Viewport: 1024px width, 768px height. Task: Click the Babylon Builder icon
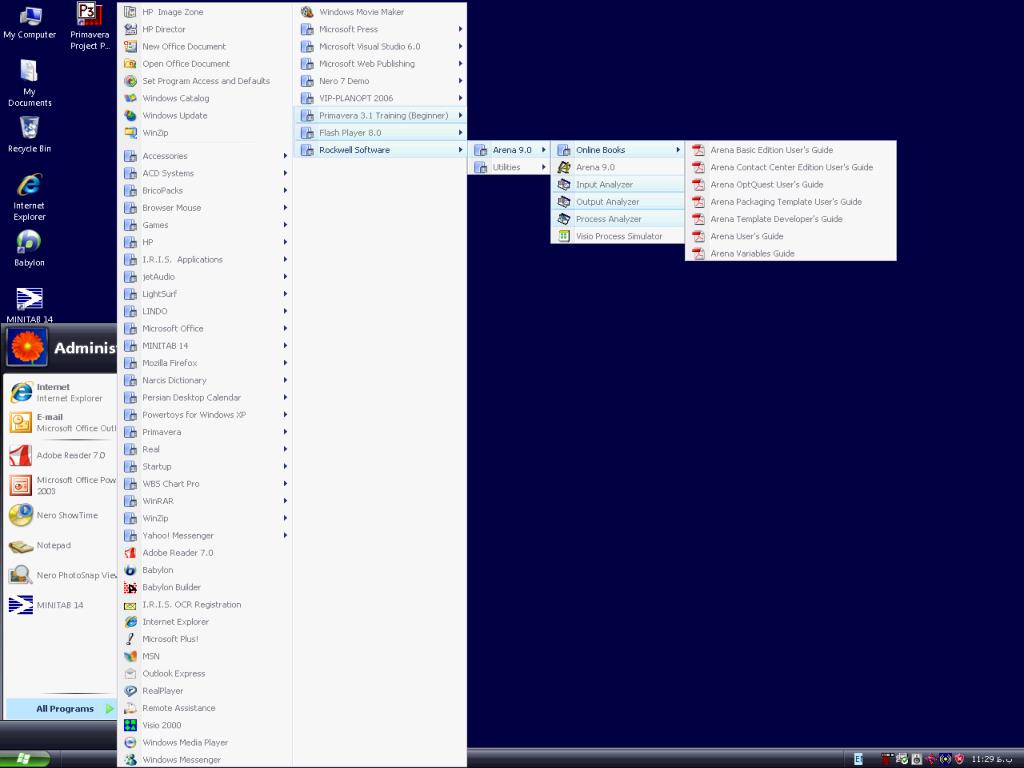point(131,587)
